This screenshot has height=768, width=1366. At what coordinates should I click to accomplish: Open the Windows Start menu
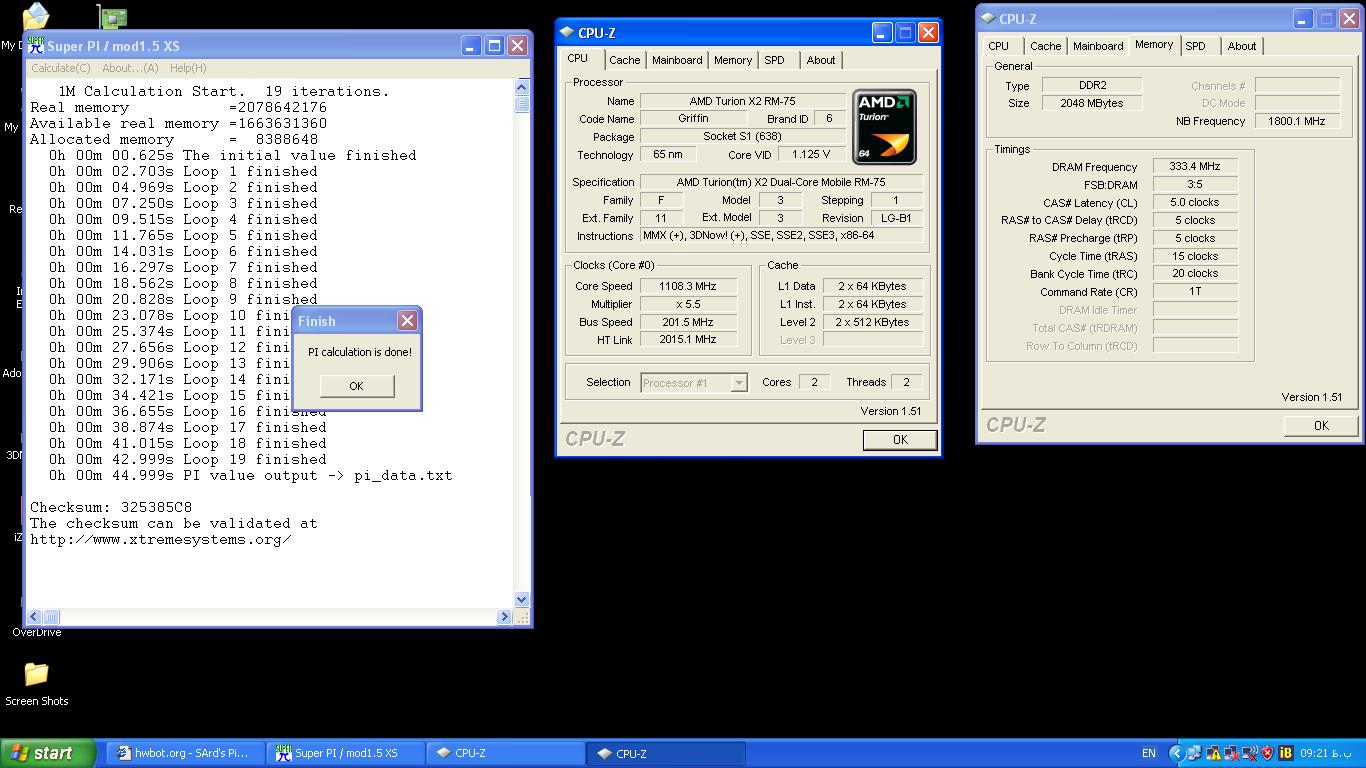[x=48, y=753]
